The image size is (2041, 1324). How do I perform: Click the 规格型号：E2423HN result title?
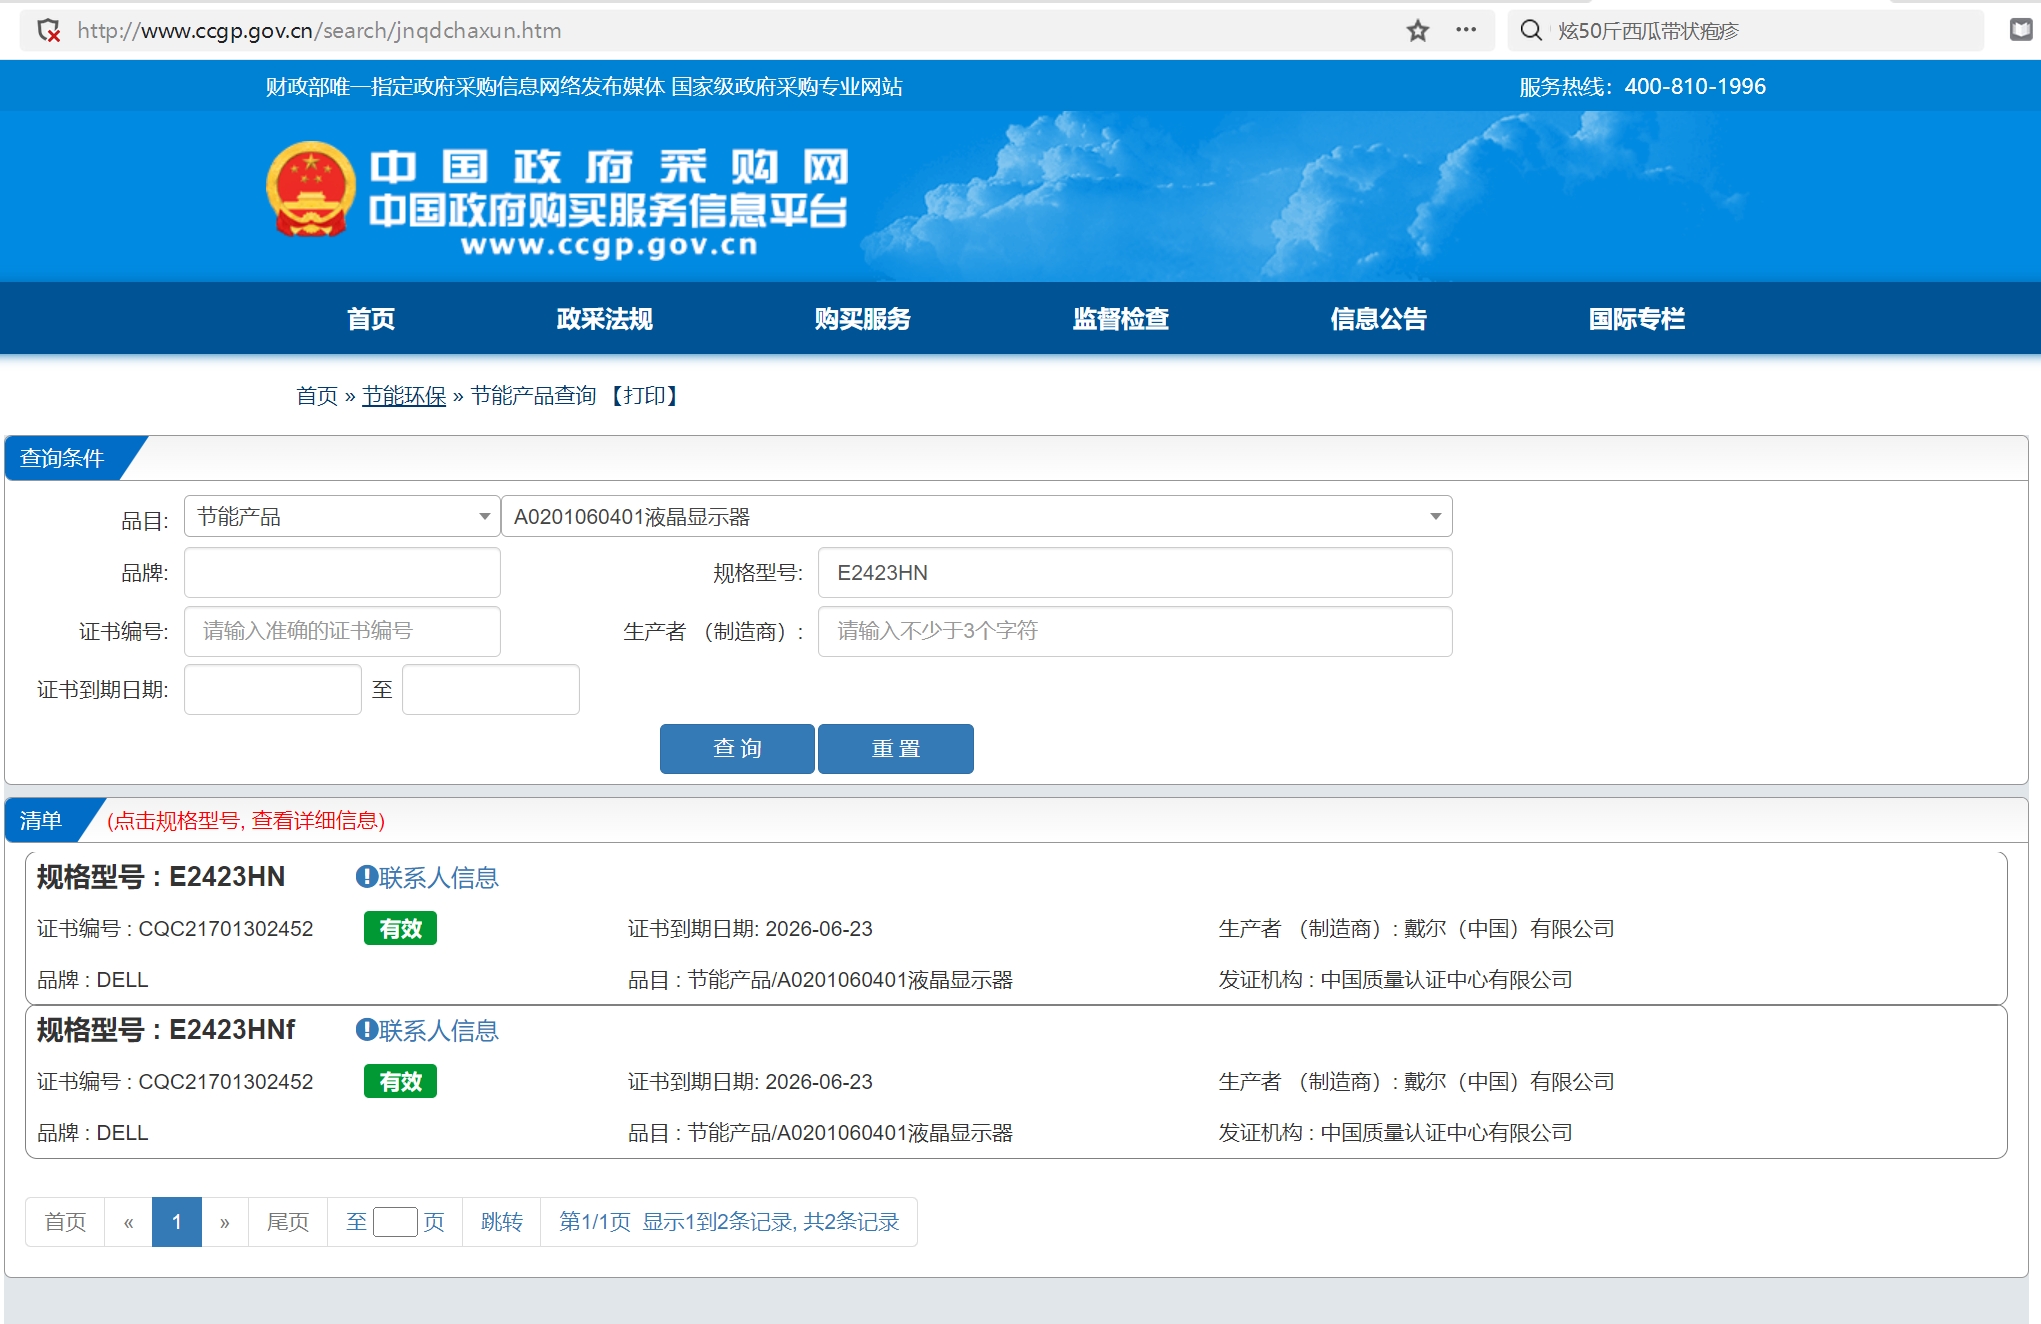click(x=161, y=877)
